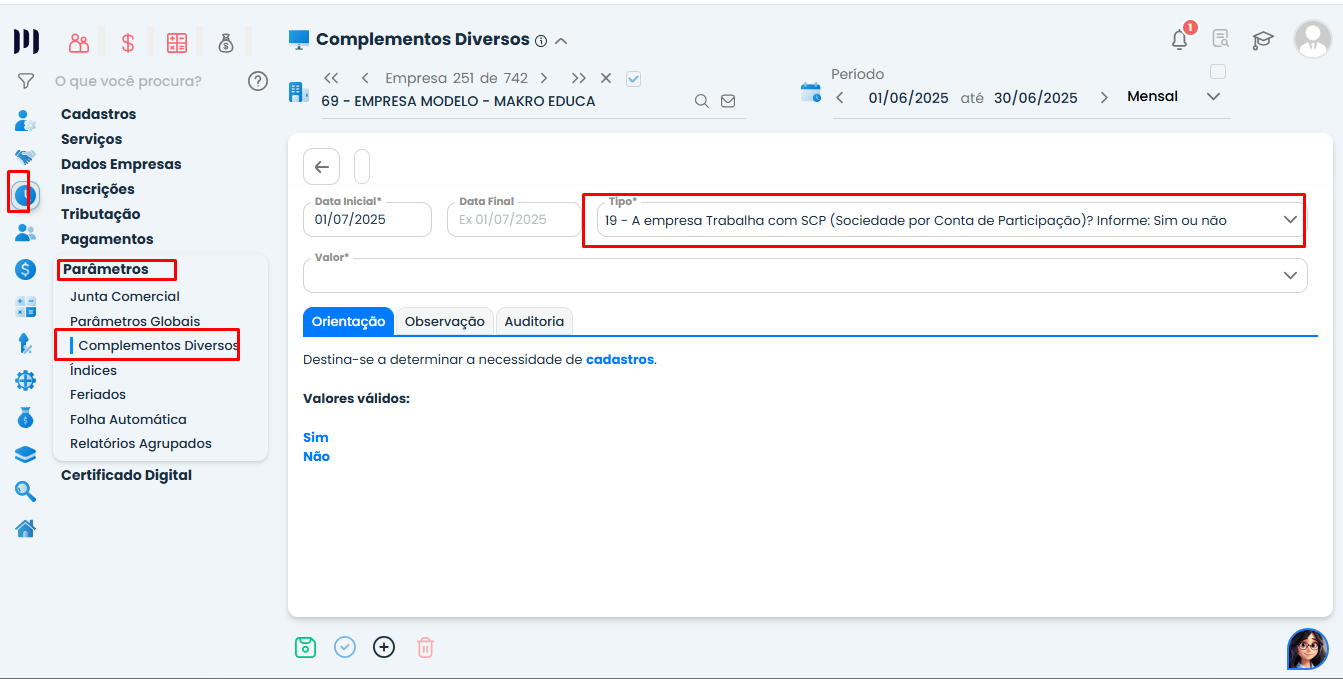Viewport: 1343px width, 679px height.
Task: Collapse the Complementos Diversos title chevron
Action: point(561,41)
